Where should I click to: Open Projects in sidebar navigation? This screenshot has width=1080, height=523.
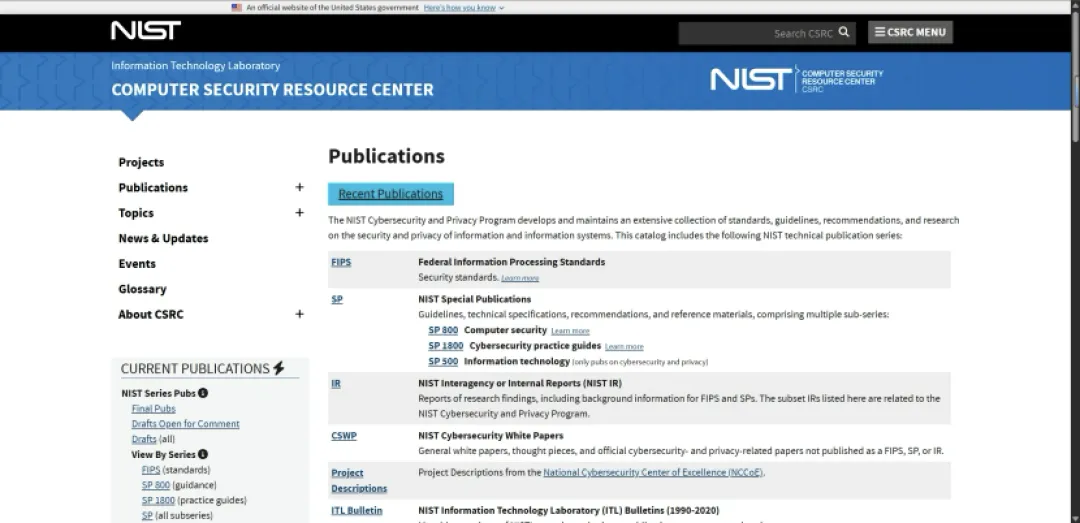141,162
